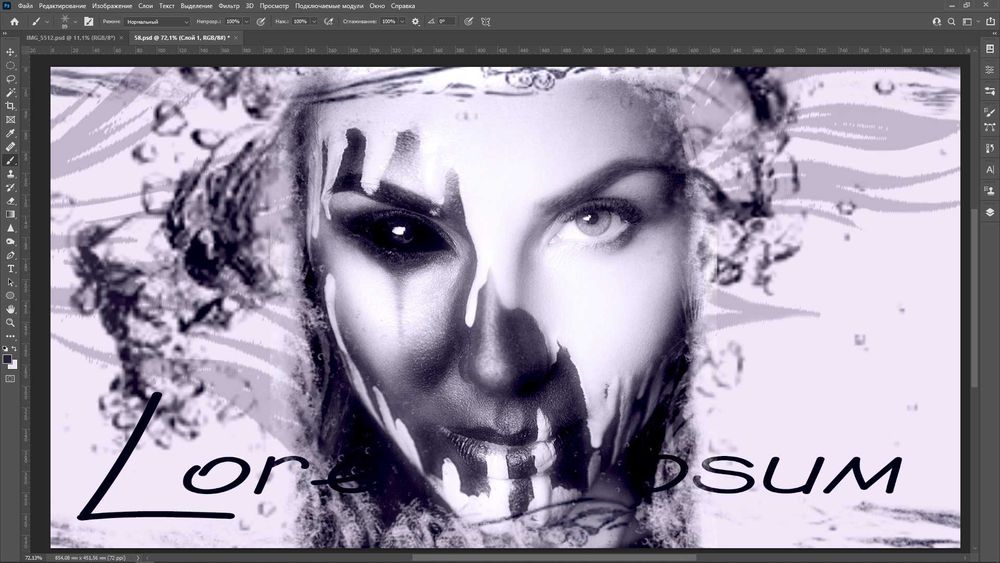Viewport: 1000px width, 563px height.
Task: Open the Flow percentage dropdown arrow
Action: coord(314,22)
